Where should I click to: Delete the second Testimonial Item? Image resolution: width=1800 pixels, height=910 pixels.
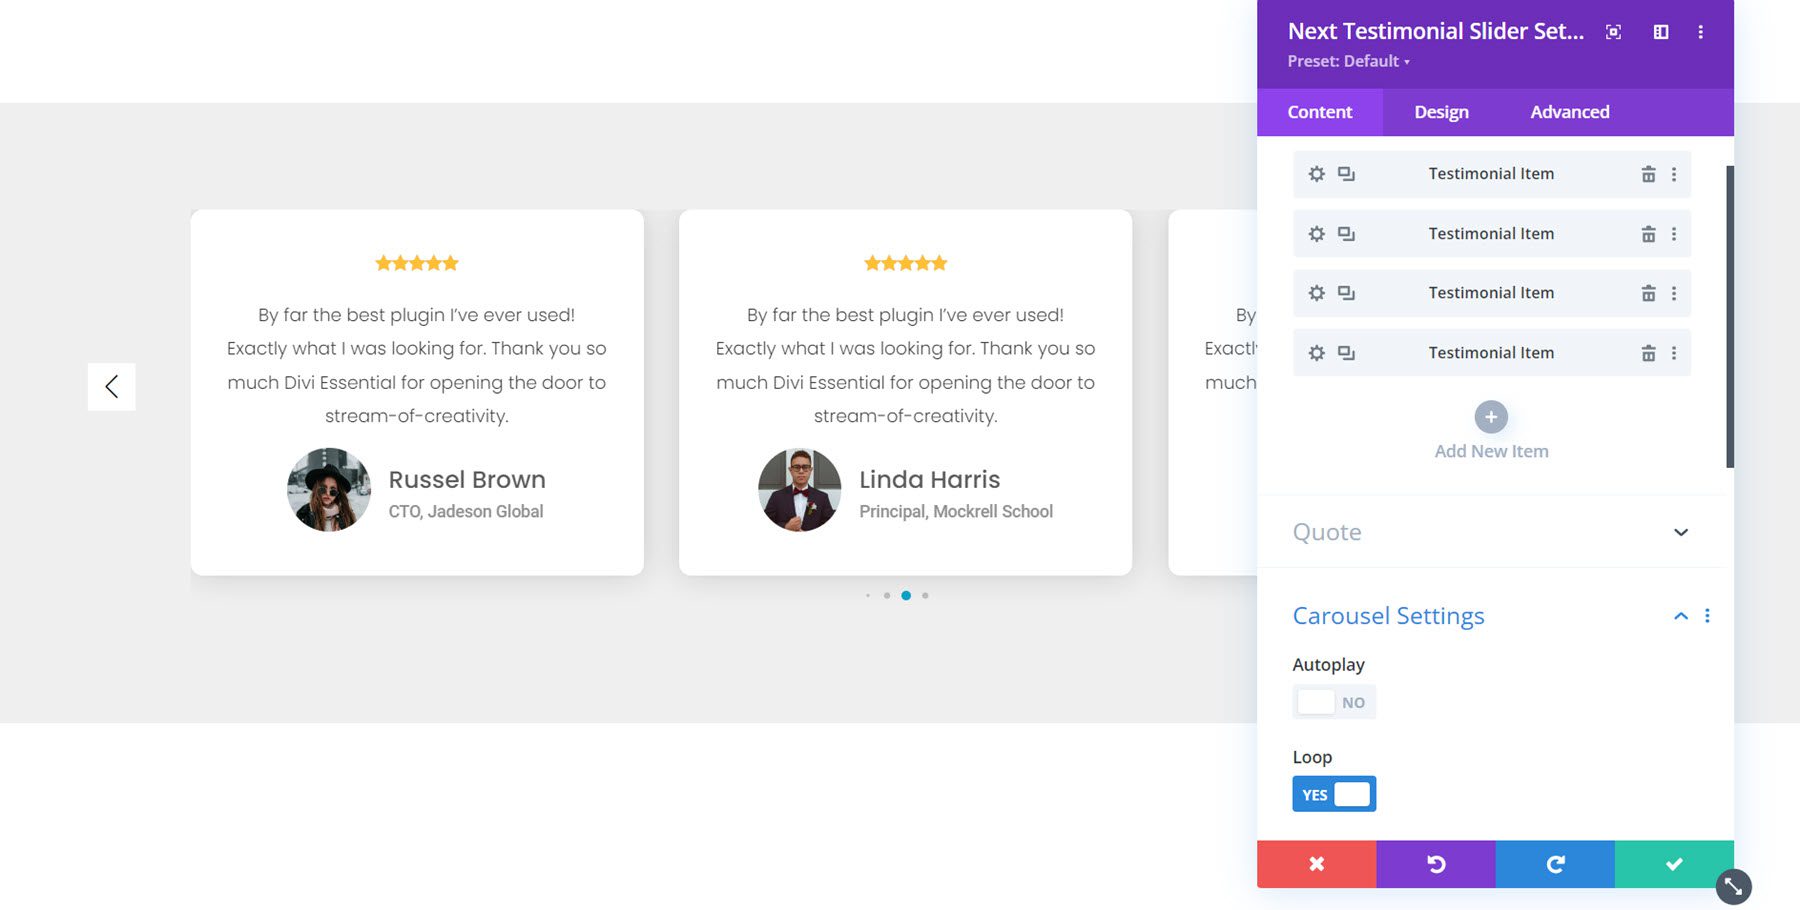click(1648, 234)
